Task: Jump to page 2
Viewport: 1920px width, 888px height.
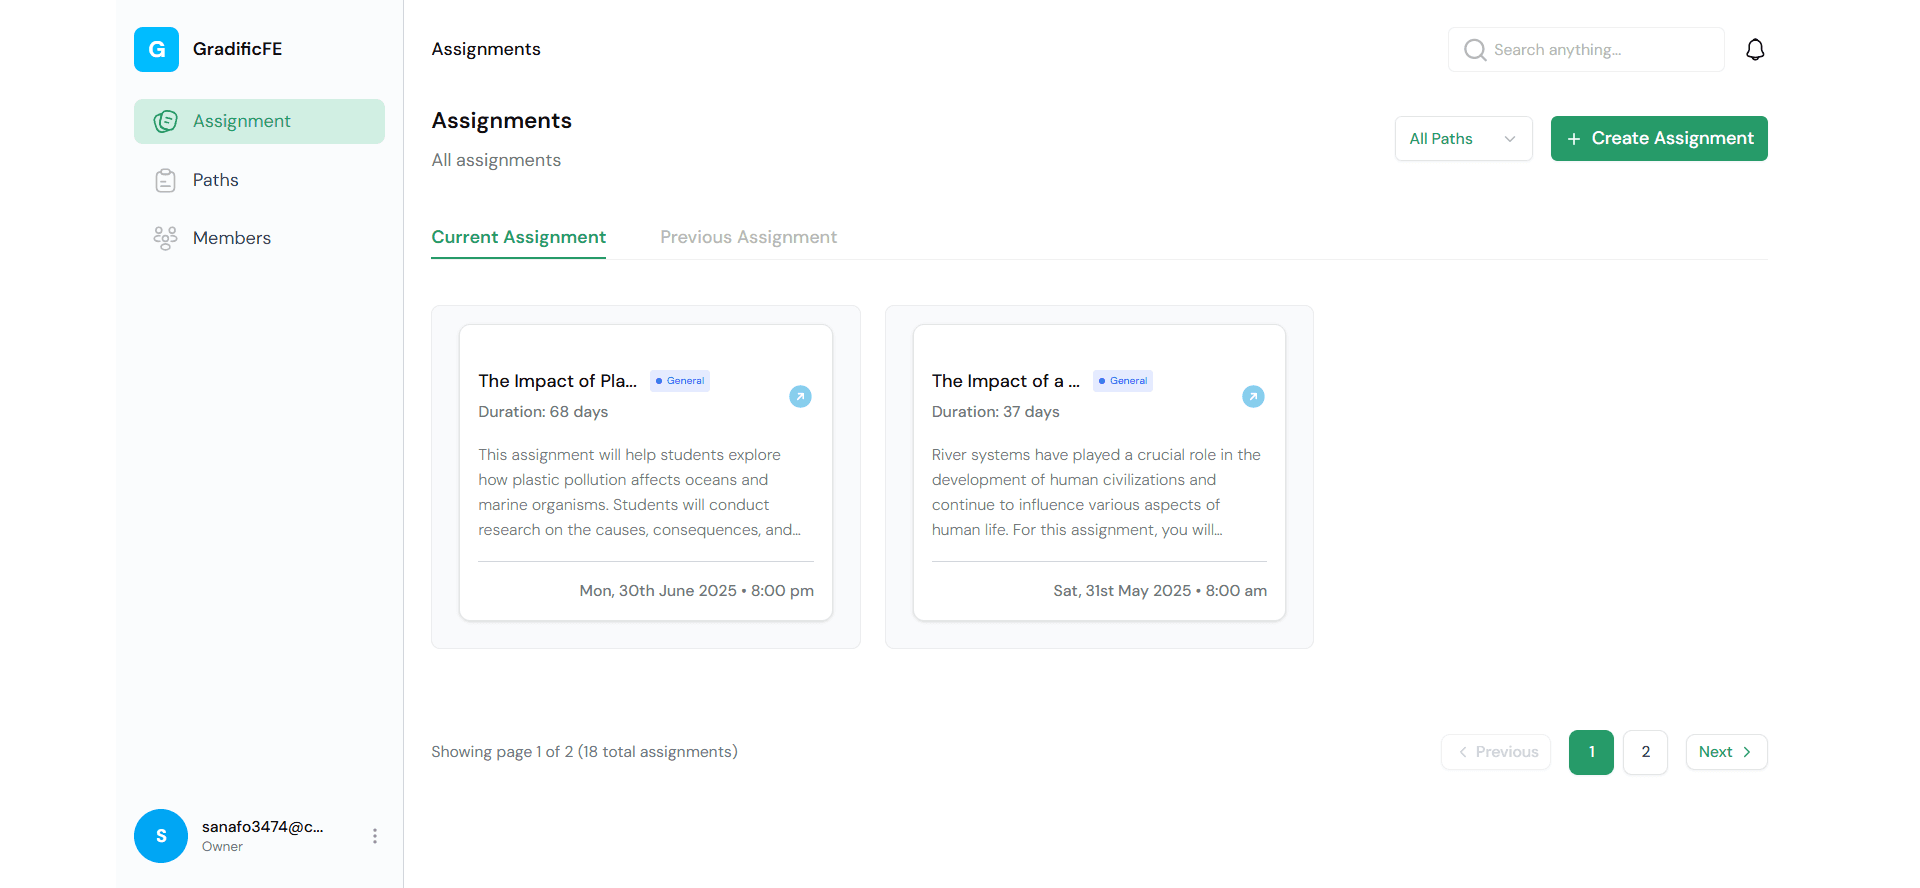Action: click(1645, 752)
